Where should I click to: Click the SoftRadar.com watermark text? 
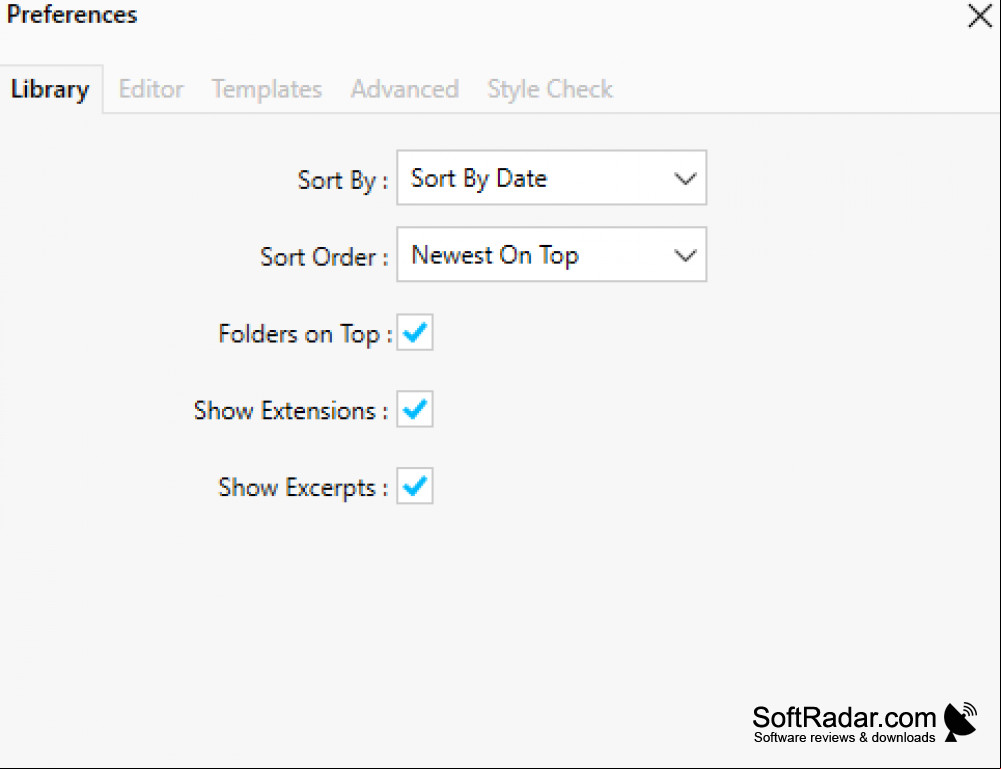[x=844, y=718]
